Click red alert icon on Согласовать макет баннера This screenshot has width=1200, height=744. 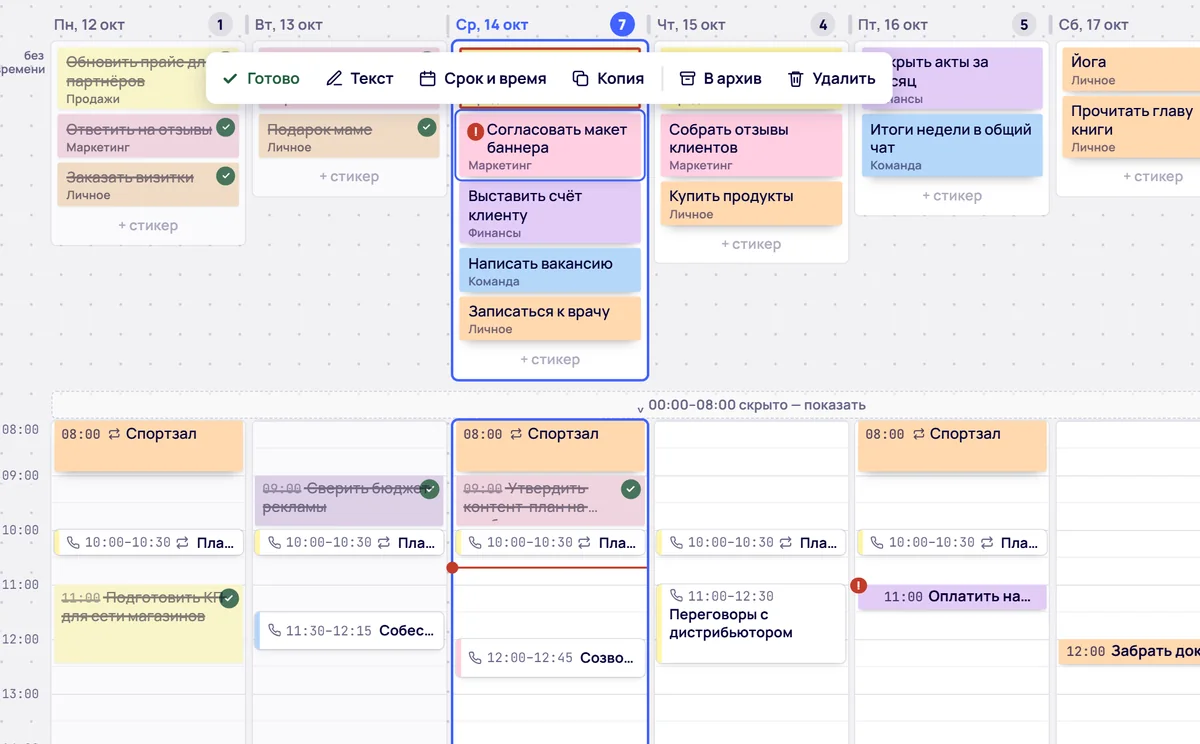point(475,130)
